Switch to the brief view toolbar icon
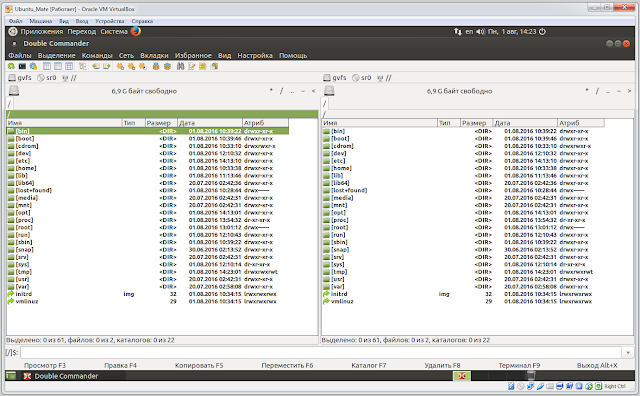Image resolution: width=640 pixels, height=396 pixels. [47, 66]
